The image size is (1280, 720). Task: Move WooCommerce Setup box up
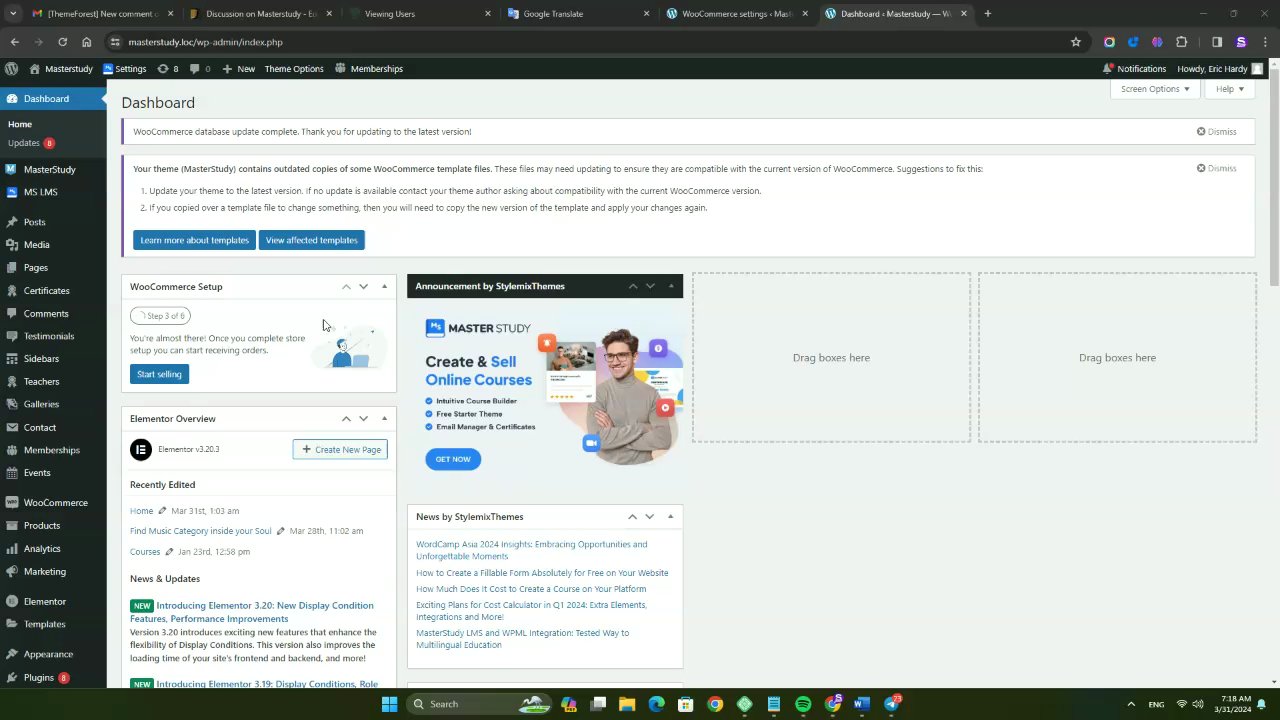346,287
